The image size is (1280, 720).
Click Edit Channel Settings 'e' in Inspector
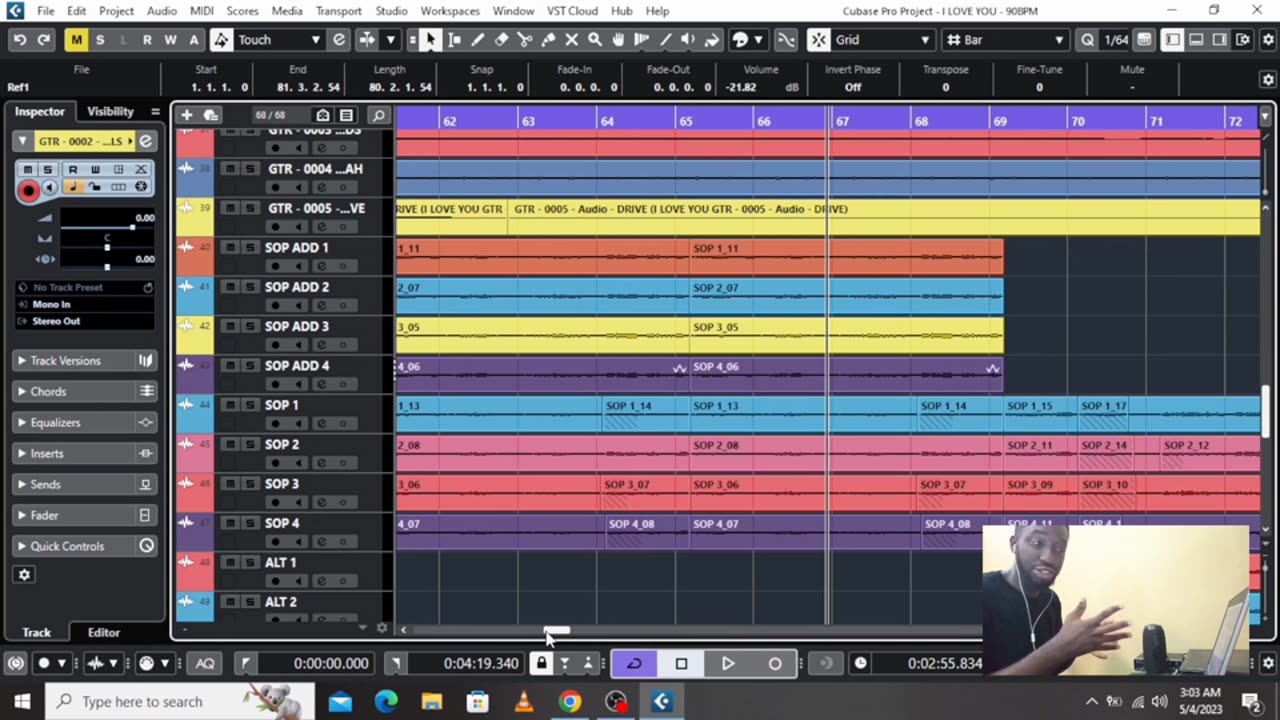tap(145, 141)
